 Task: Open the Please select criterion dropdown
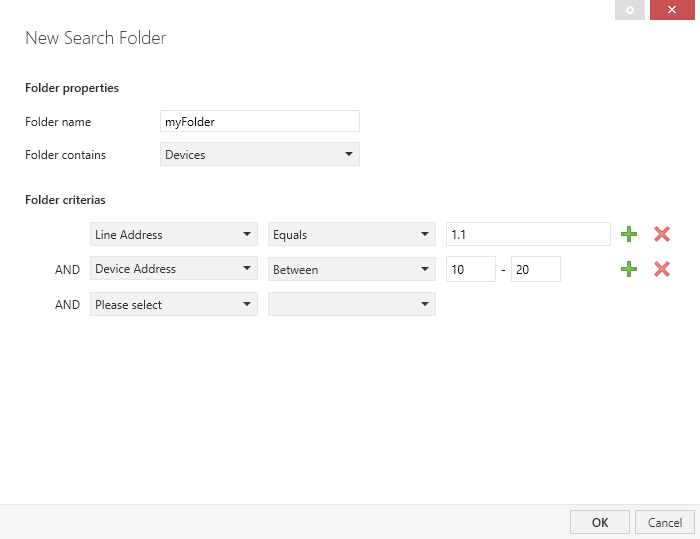click(174, 304)
